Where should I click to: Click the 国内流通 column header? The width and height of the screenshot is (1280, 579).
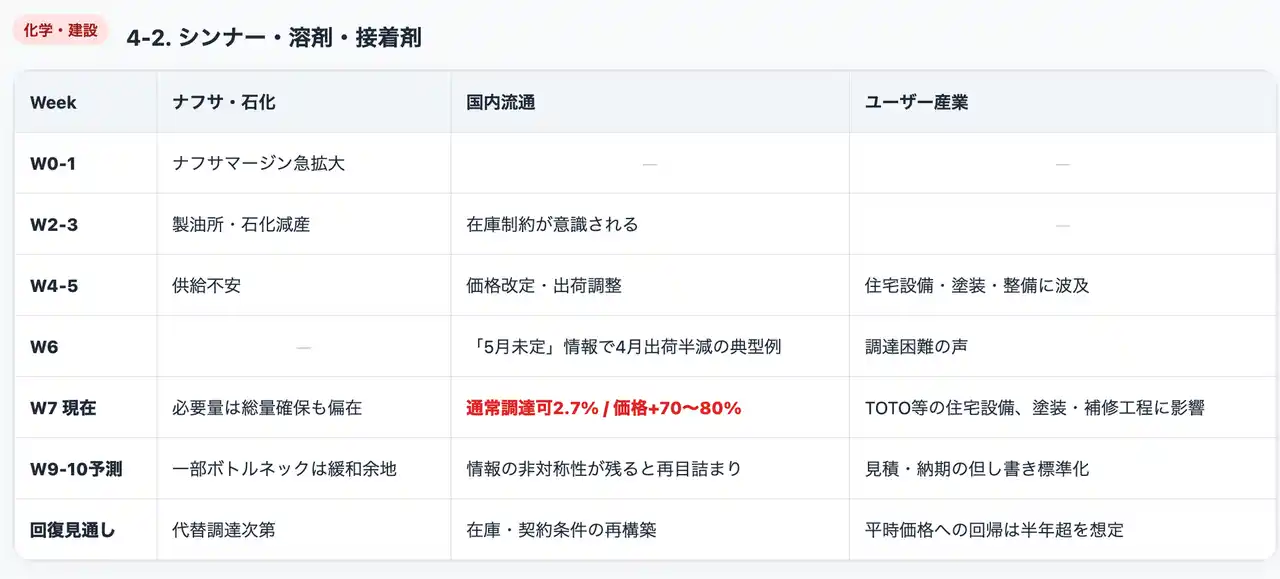pos(500,103)
